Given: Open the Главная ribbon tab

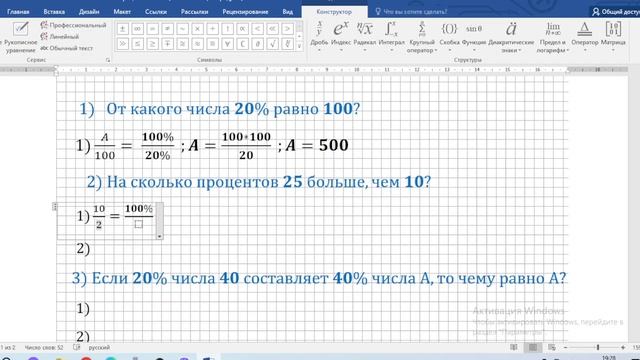Looking at the screenshot, I should click(x=18, y=12).
